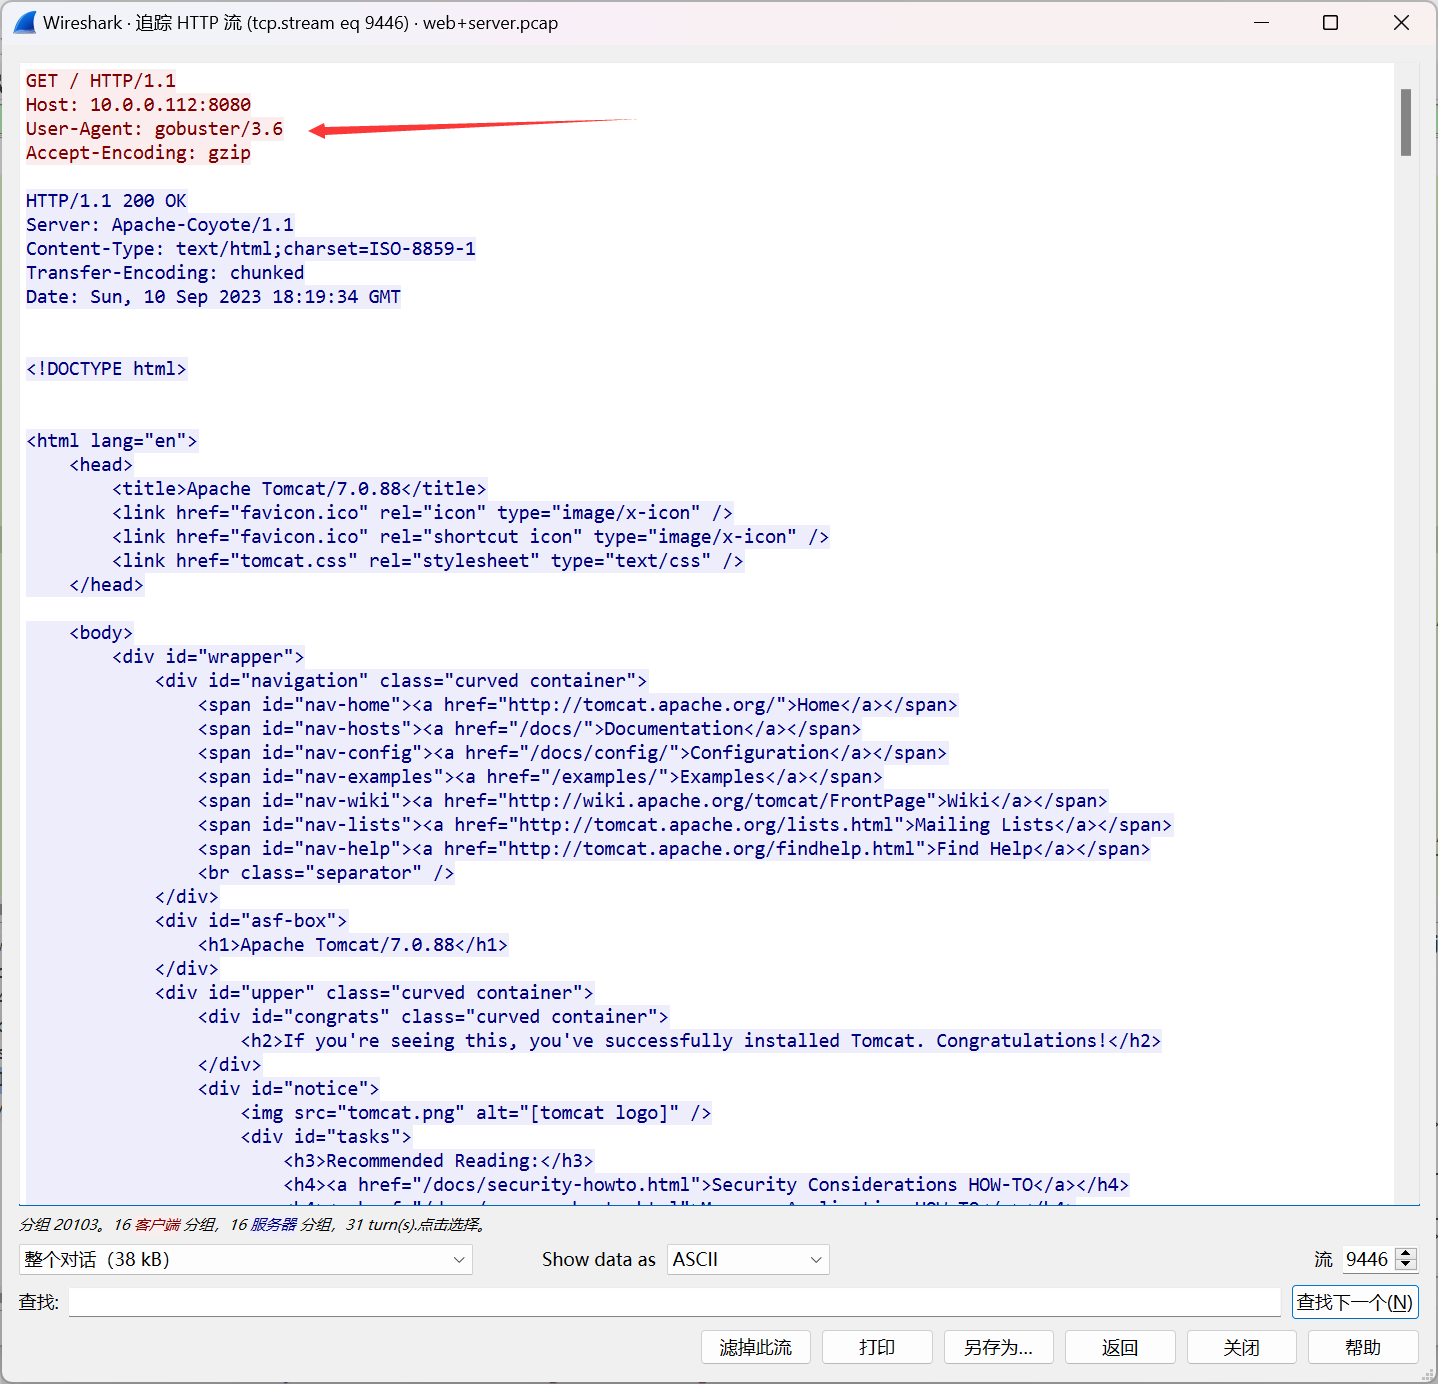Click the 'Host: 10.0.0.112:8080' line
The width and height of the screenshot is (1438, 1384).
tap(138, 104)
